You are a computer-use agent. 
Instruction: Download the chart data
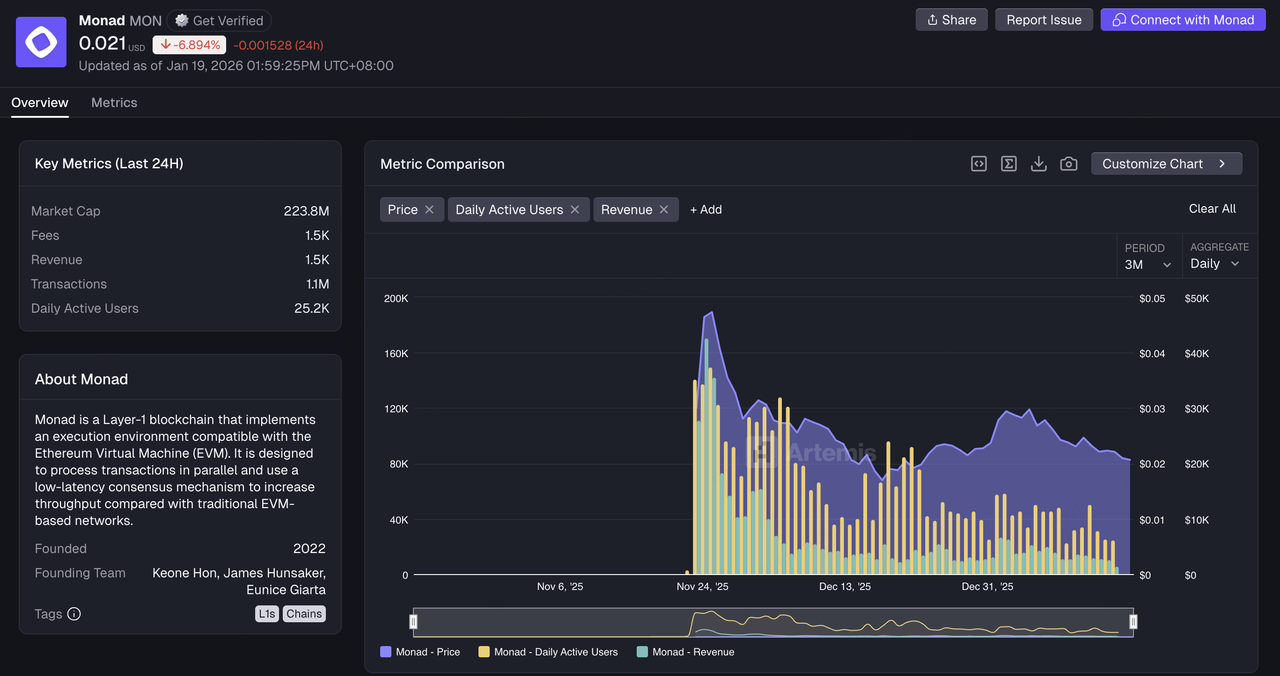pyautogui.click(x=1039, y=164)
